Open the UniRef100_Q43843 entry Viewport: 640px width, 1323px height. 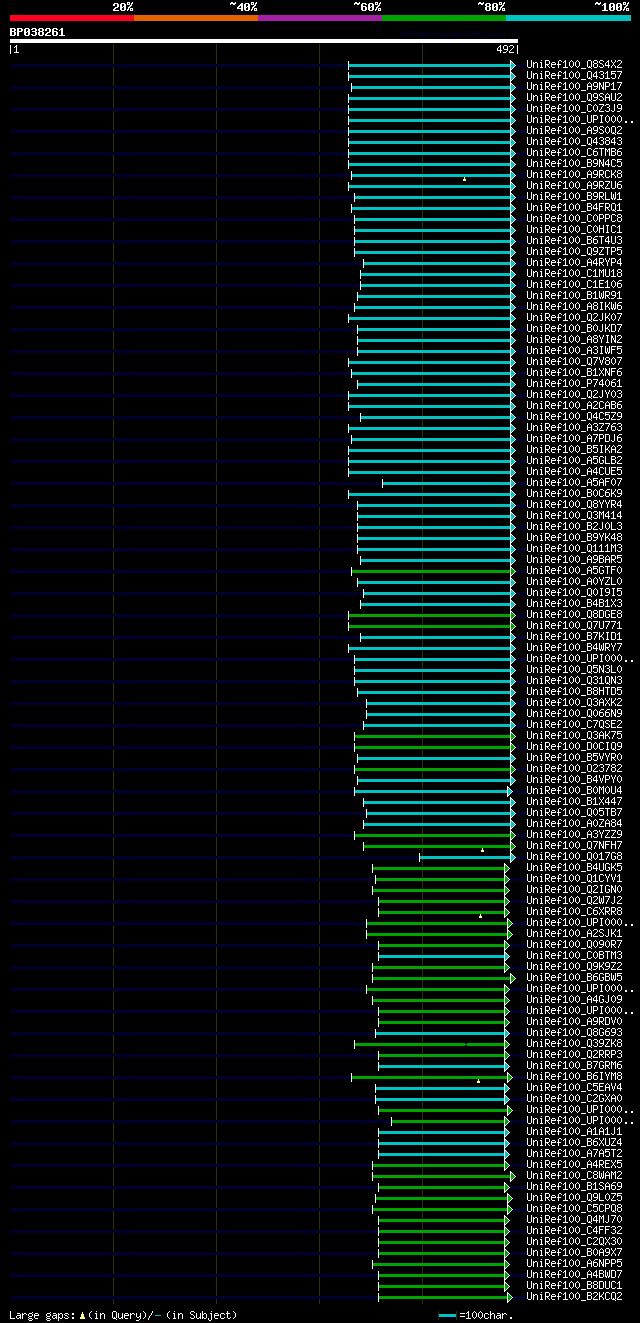574,141
